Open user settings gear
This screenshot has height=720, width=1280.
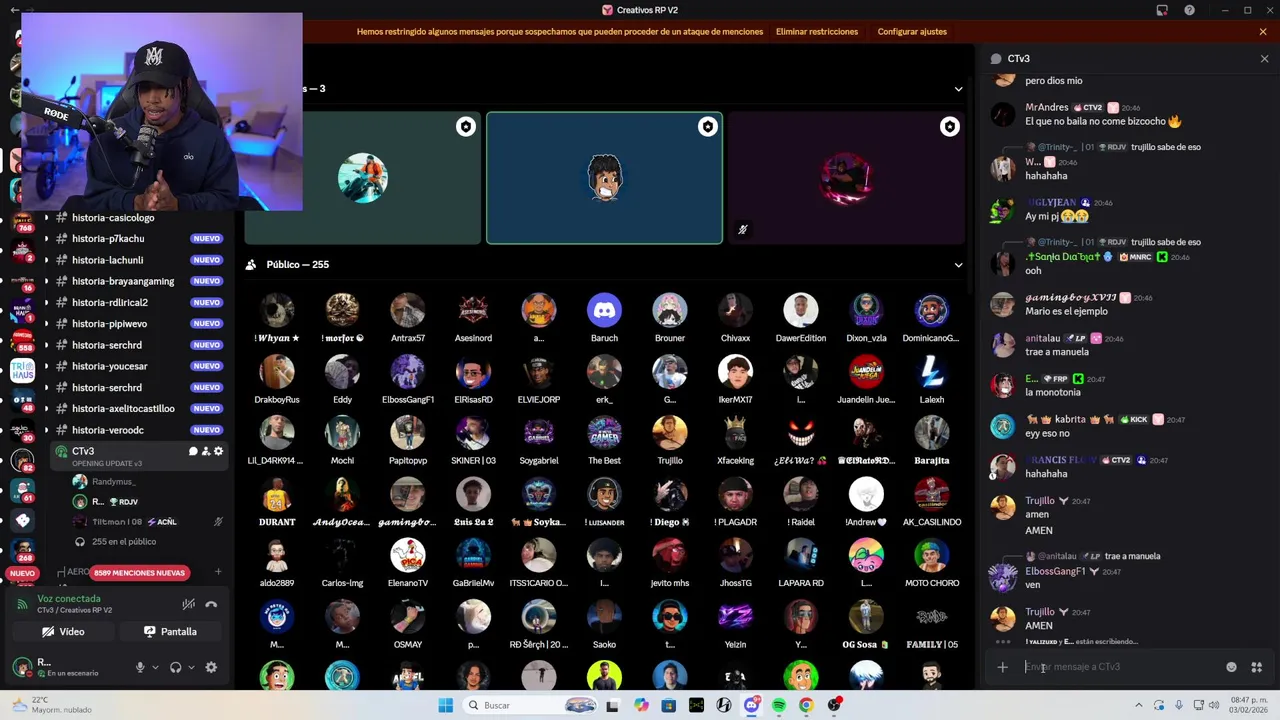point(211,667)
